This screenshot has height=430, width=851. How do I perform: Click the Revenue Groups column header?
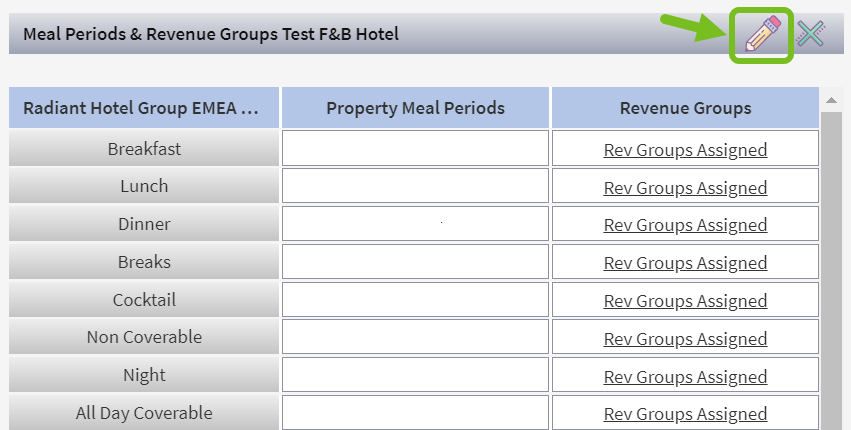click(685, 108)
